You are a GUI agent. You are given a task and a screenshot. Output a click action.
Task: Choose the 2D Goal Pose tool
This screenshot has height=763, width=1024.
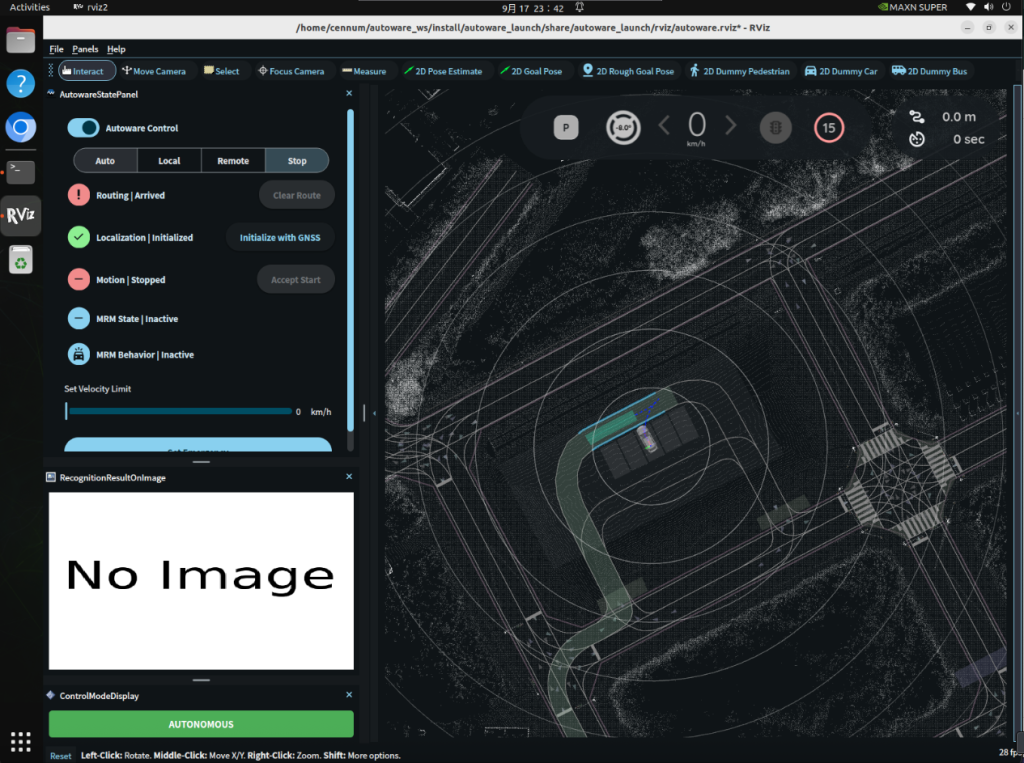click(533, 71)
